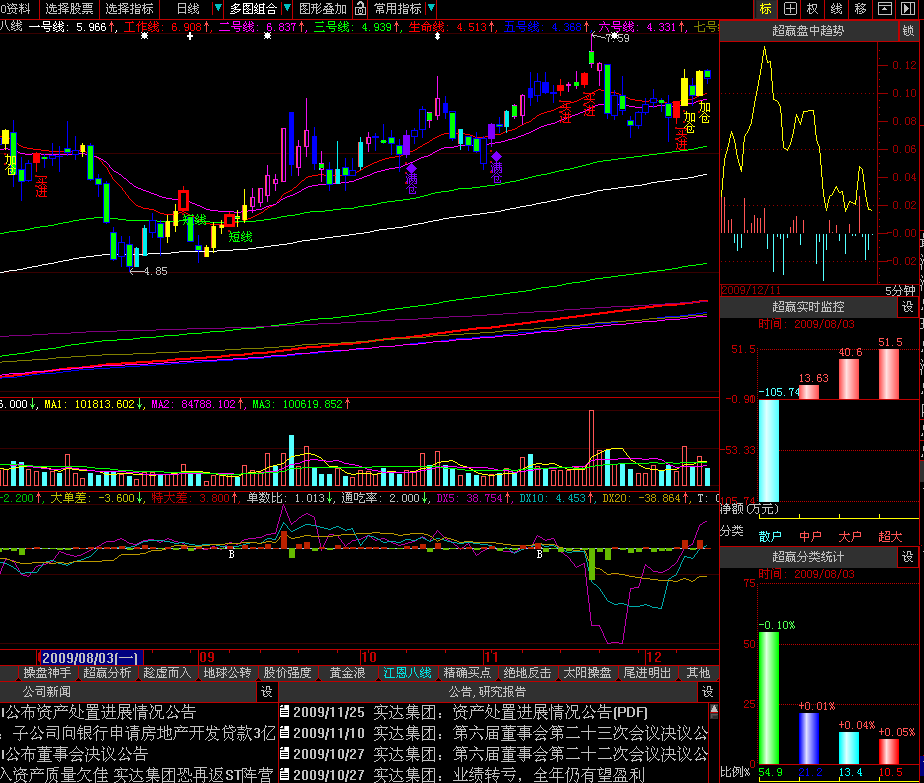
Task: Open document icon for first 2009/10/27 announcement
Action: click(x=284, y=753)
